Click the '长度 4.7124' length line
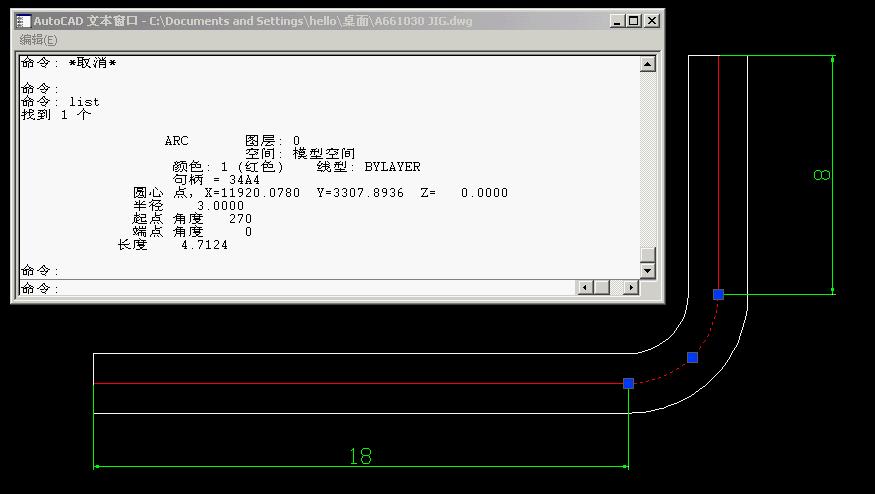 coord(173,244)
